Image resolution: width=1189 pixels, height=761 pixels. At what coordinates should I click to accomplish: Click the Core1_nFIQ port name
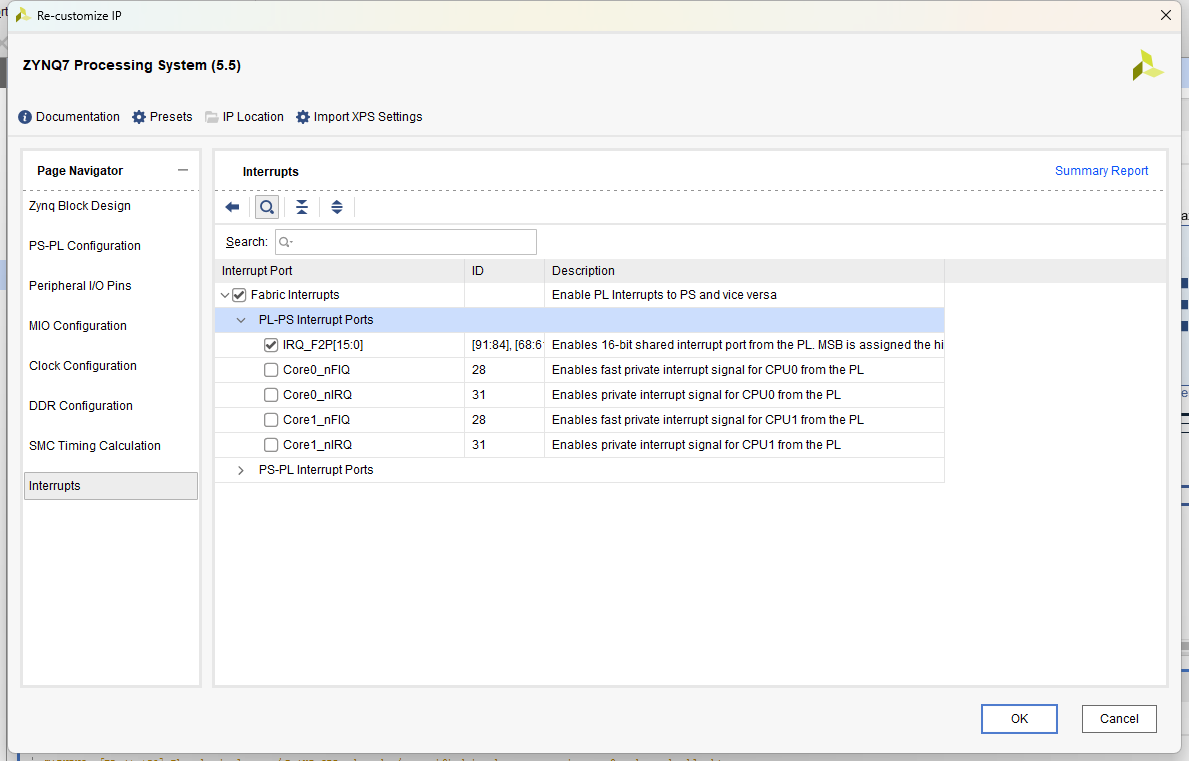tap(316, 420)
